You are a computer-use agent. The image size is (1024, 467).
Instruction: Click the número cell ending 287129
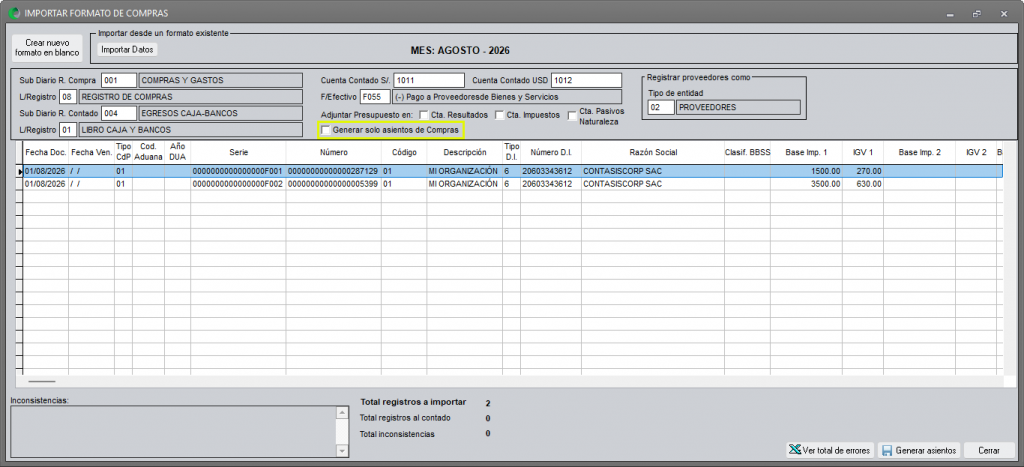334,171
